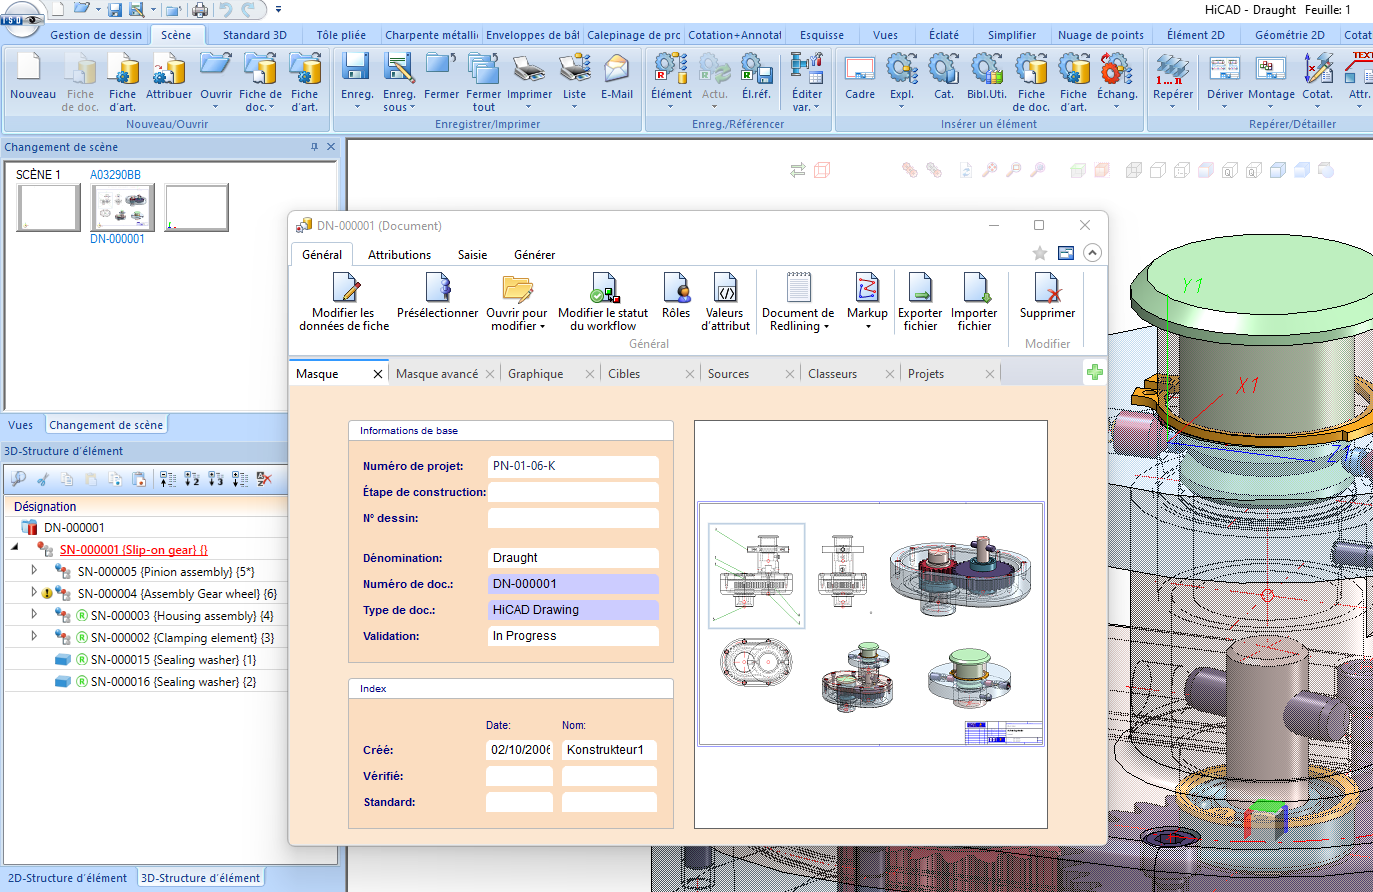Click Modifier les données de fiche
This screenshot has height=892, width=1373.
344,302
